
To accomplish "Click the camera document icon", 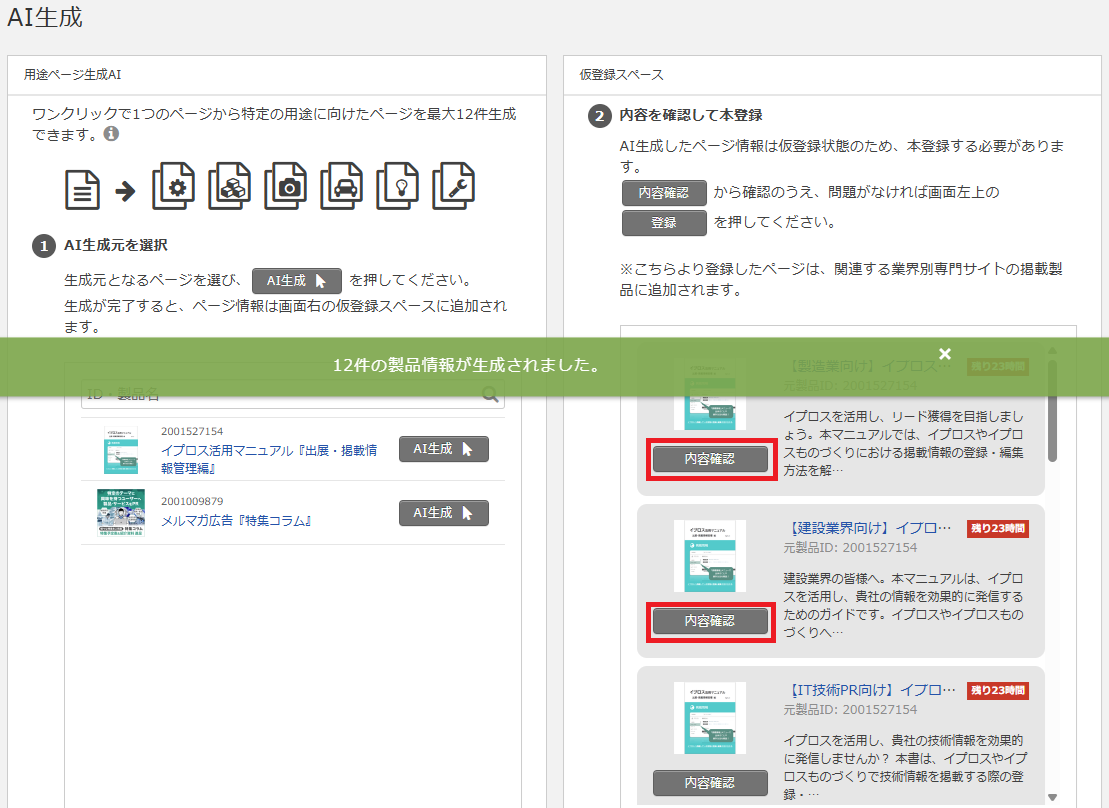I will [286, 186].
